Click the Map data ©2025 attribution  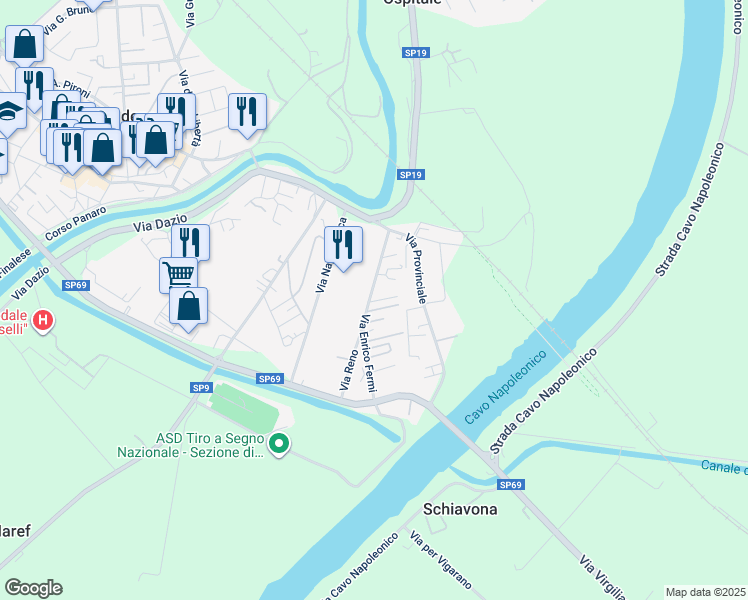tap(706, 592)
